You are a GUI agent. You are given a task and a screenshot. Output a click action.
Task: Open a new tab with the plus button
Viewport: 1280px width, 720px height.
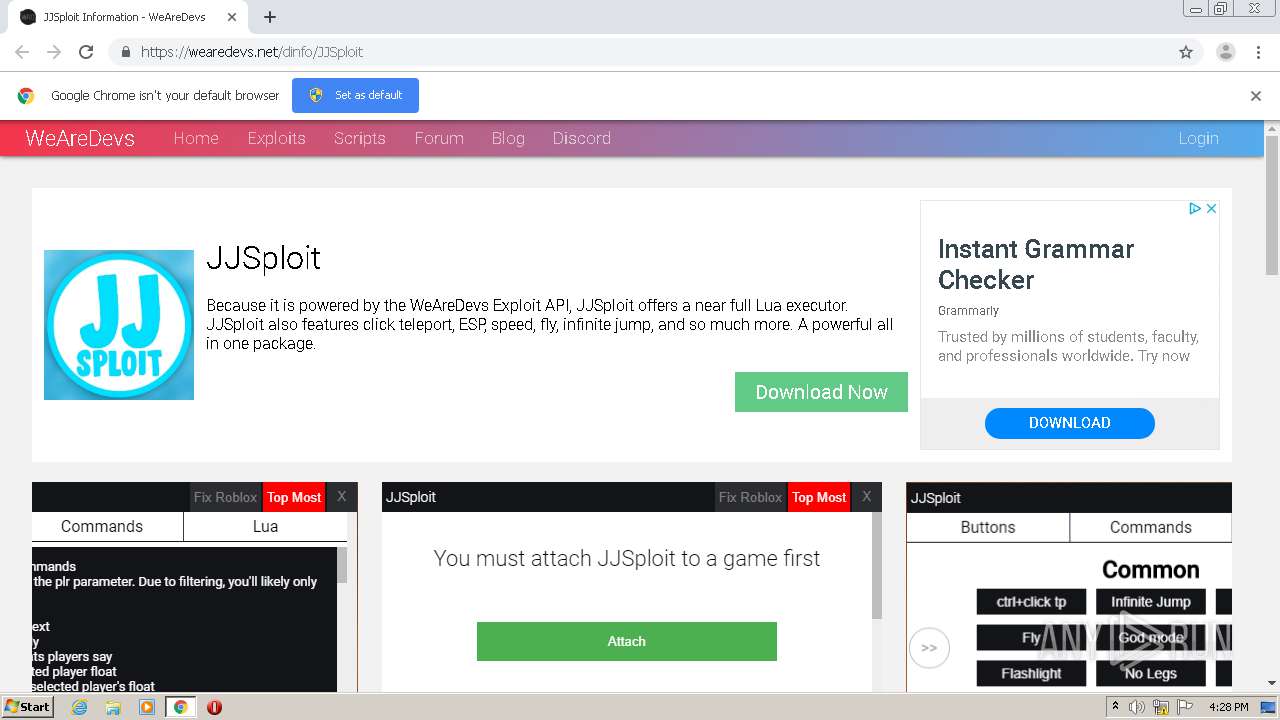pos(270,17)
